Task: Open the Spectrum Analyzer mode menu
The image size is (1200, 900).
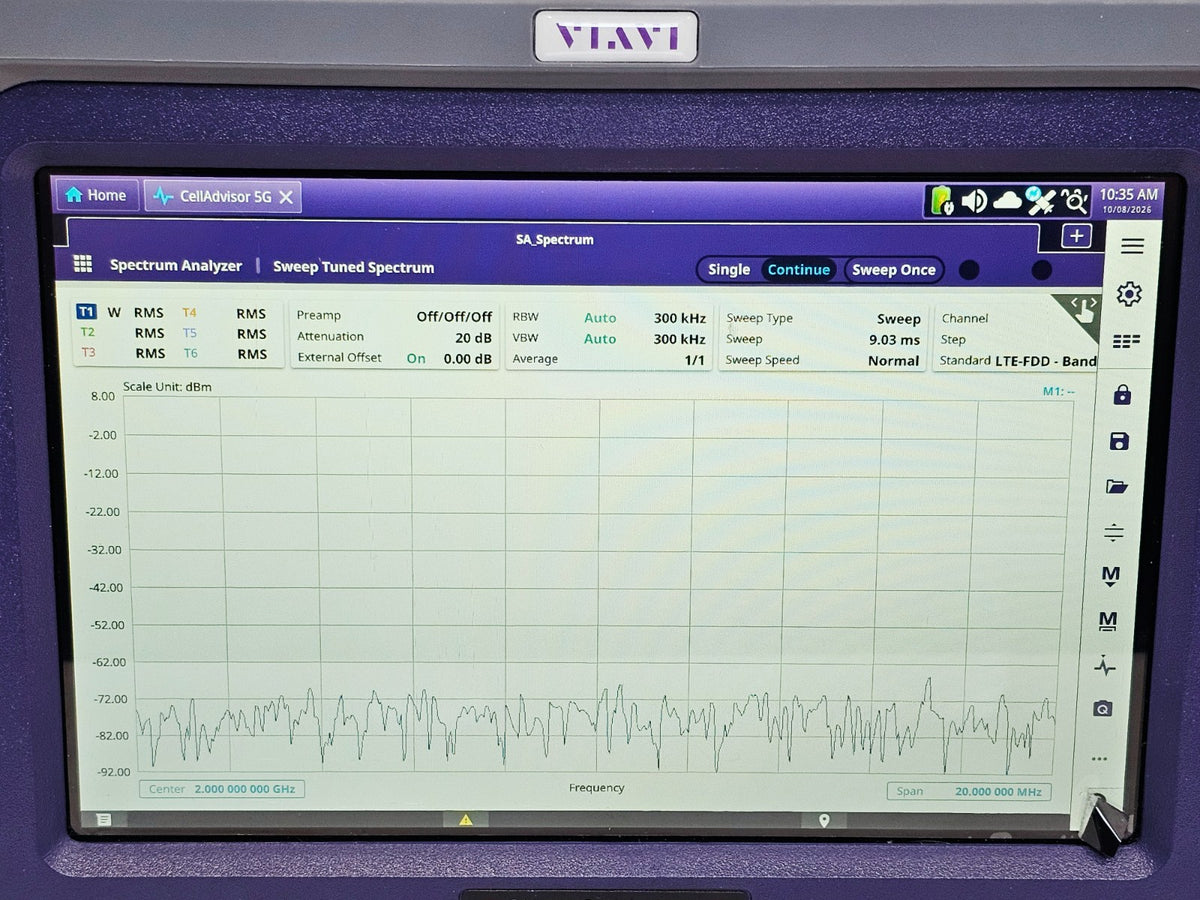Action: 176,265
